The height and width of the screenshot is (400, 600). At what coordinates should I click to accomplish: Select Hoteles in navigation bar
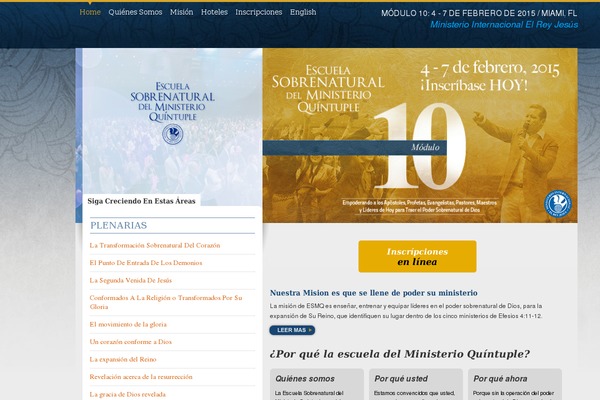pyautogui.click(x=214, y=12)
